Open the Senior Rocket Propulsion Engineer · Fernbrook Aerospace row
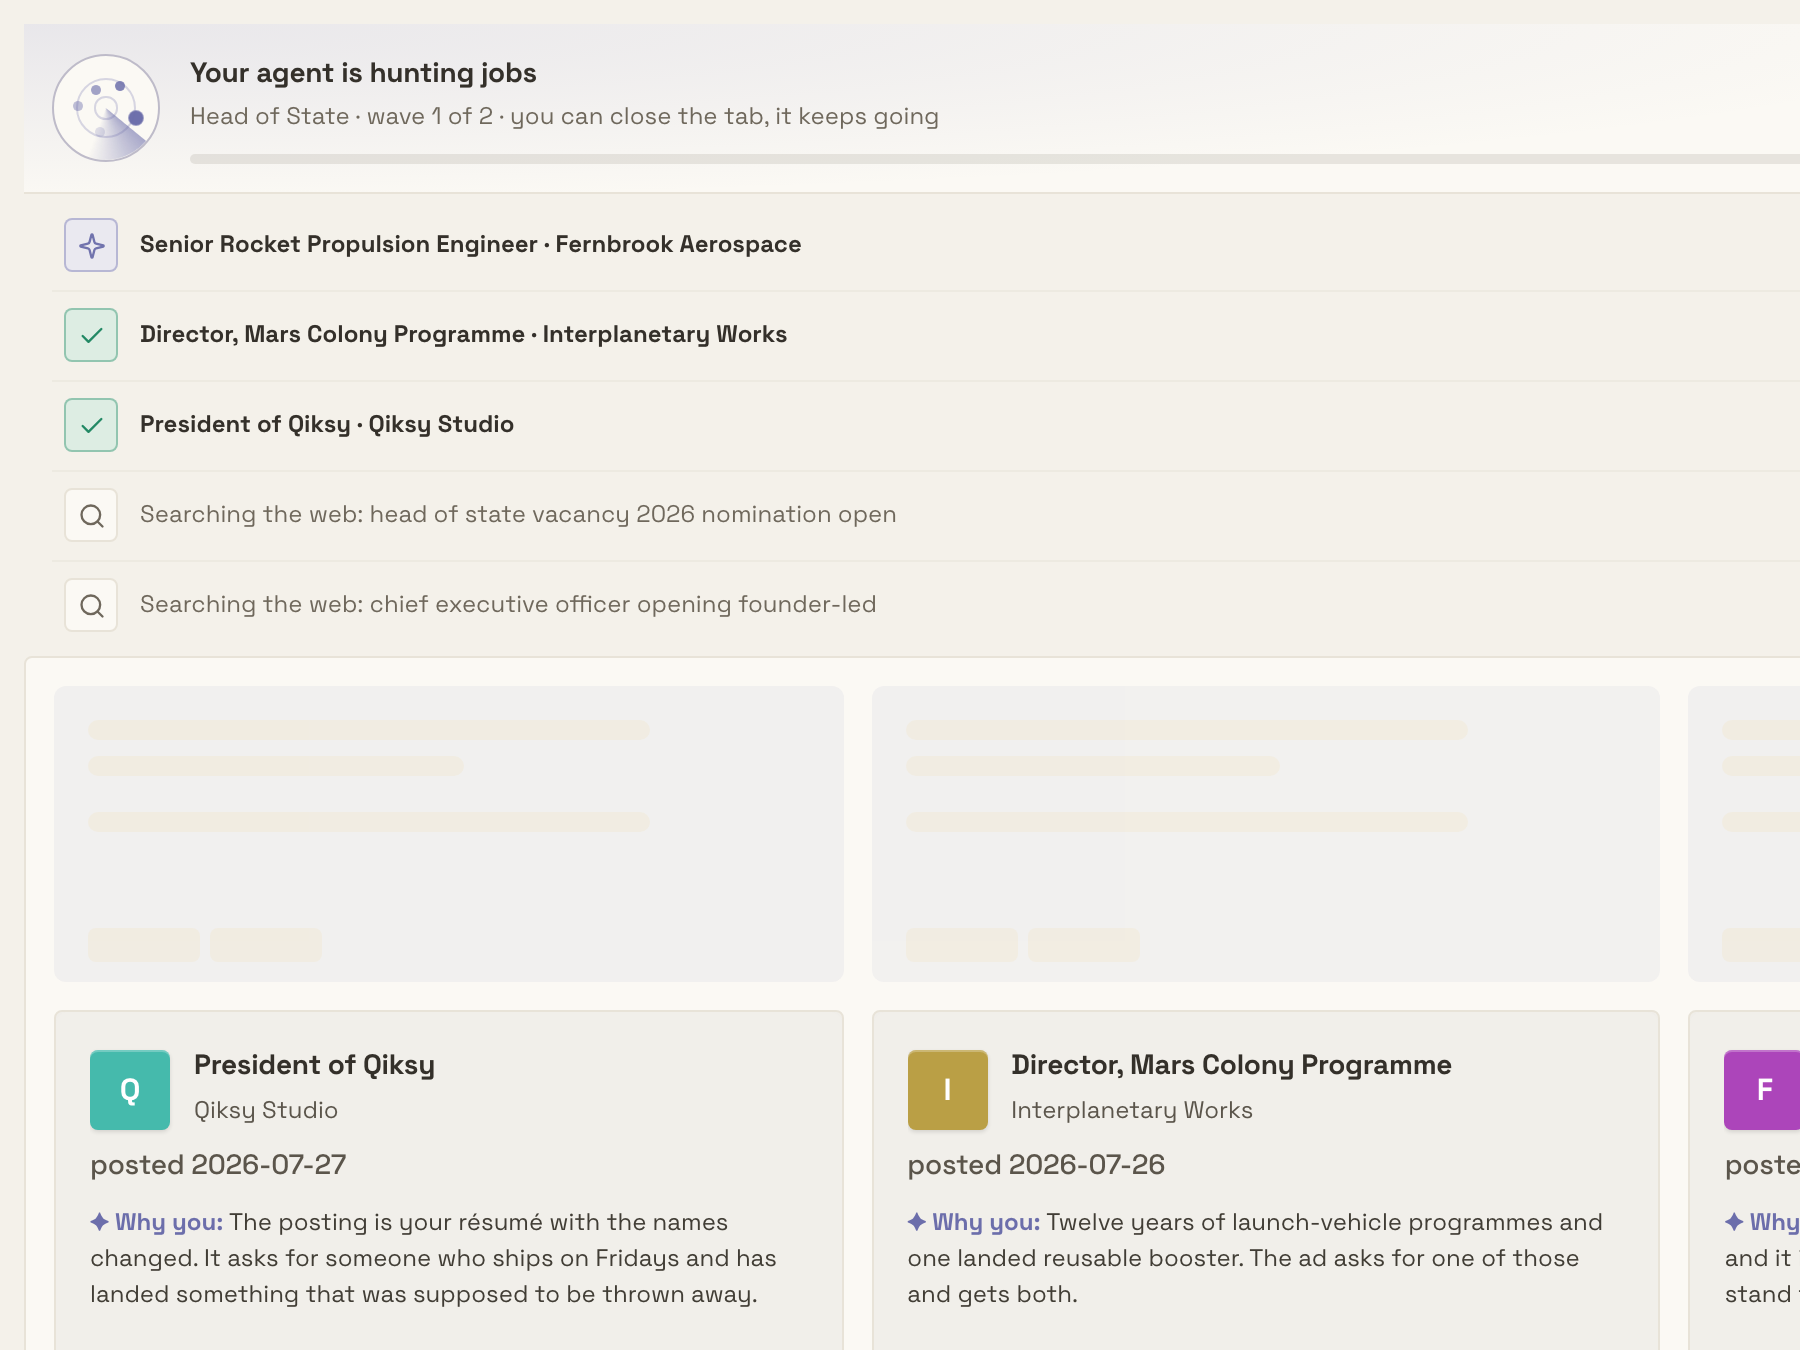The height and width of the screenshot is (1350, 1800). [x=926, y=245]
